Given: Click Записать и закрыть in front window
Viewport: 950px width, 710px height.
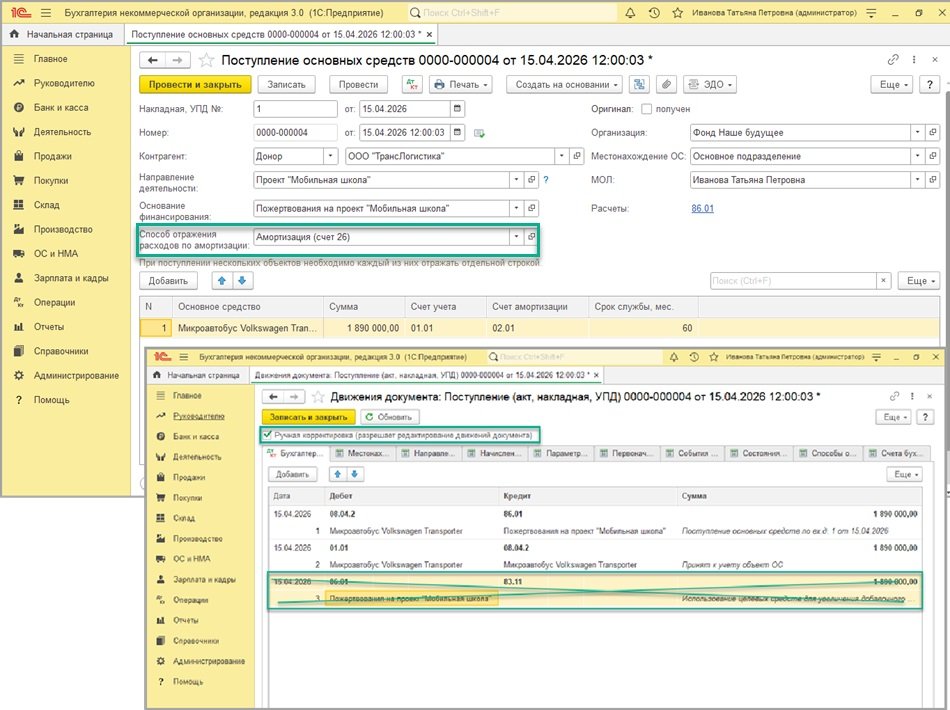Looking at the screenshot, I should click(308, 417).
